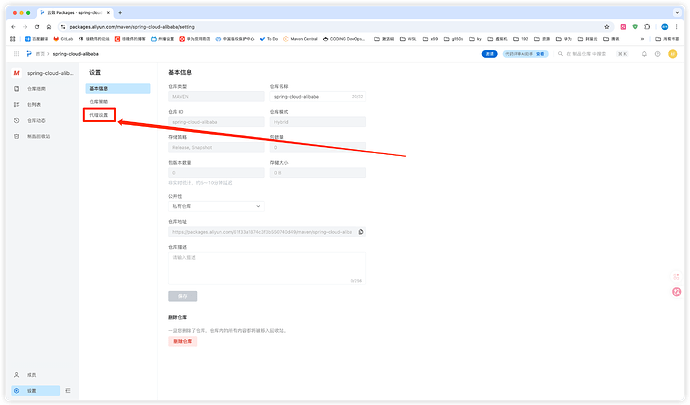The height and width of the screenshot is (405, 690).
Task: Click the Packages logo in the breadcrumb
Action: 29,54
